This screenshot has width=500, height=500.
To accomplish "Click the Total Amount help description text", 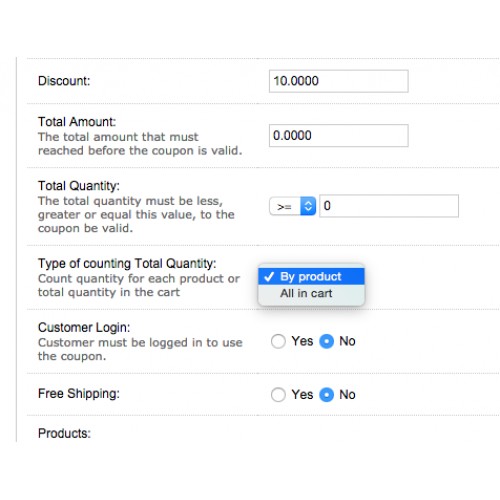I will [x=140, y=144].
